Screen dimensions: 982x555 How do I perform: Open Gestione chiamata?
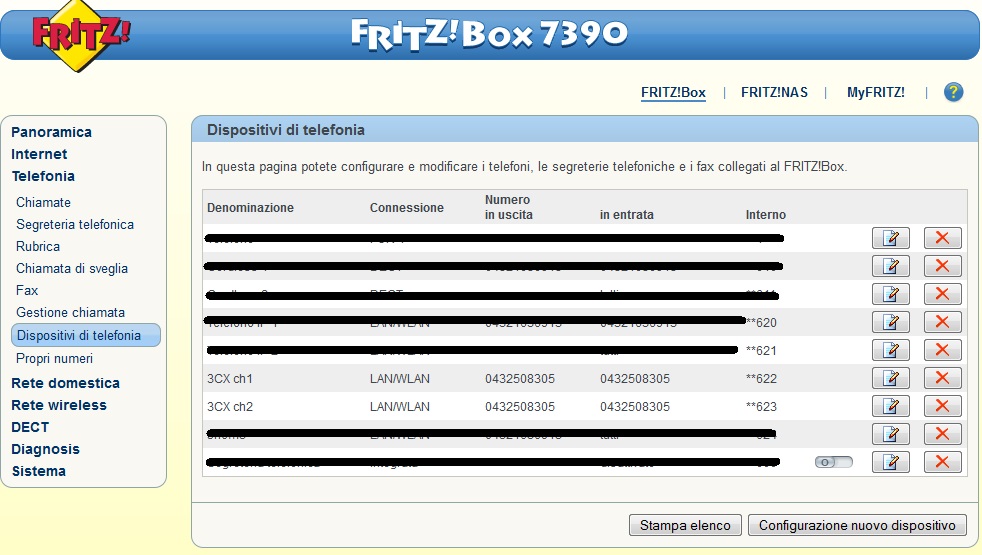pyautogui.click(x=70, y=312)
